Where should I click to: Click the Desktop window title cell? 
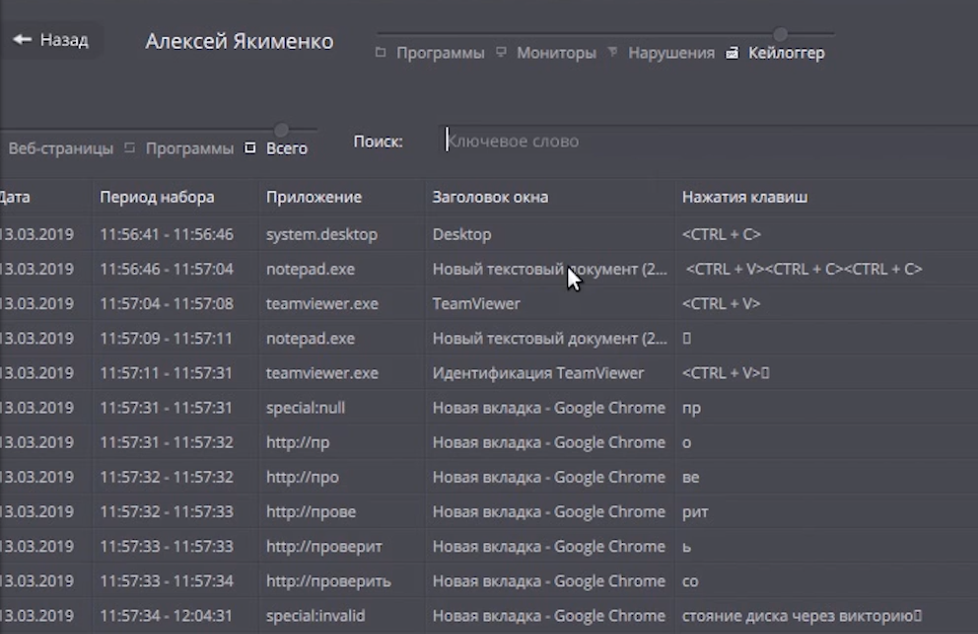[x=462, y=235]
